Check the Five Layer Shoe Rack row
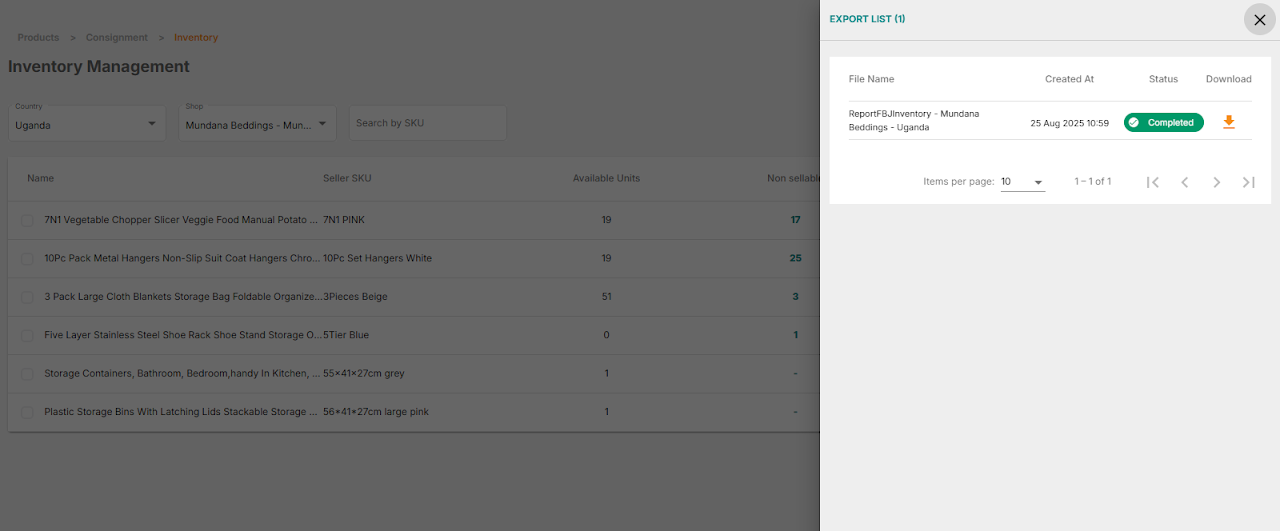1280x531 pixels. click(27, 335)
